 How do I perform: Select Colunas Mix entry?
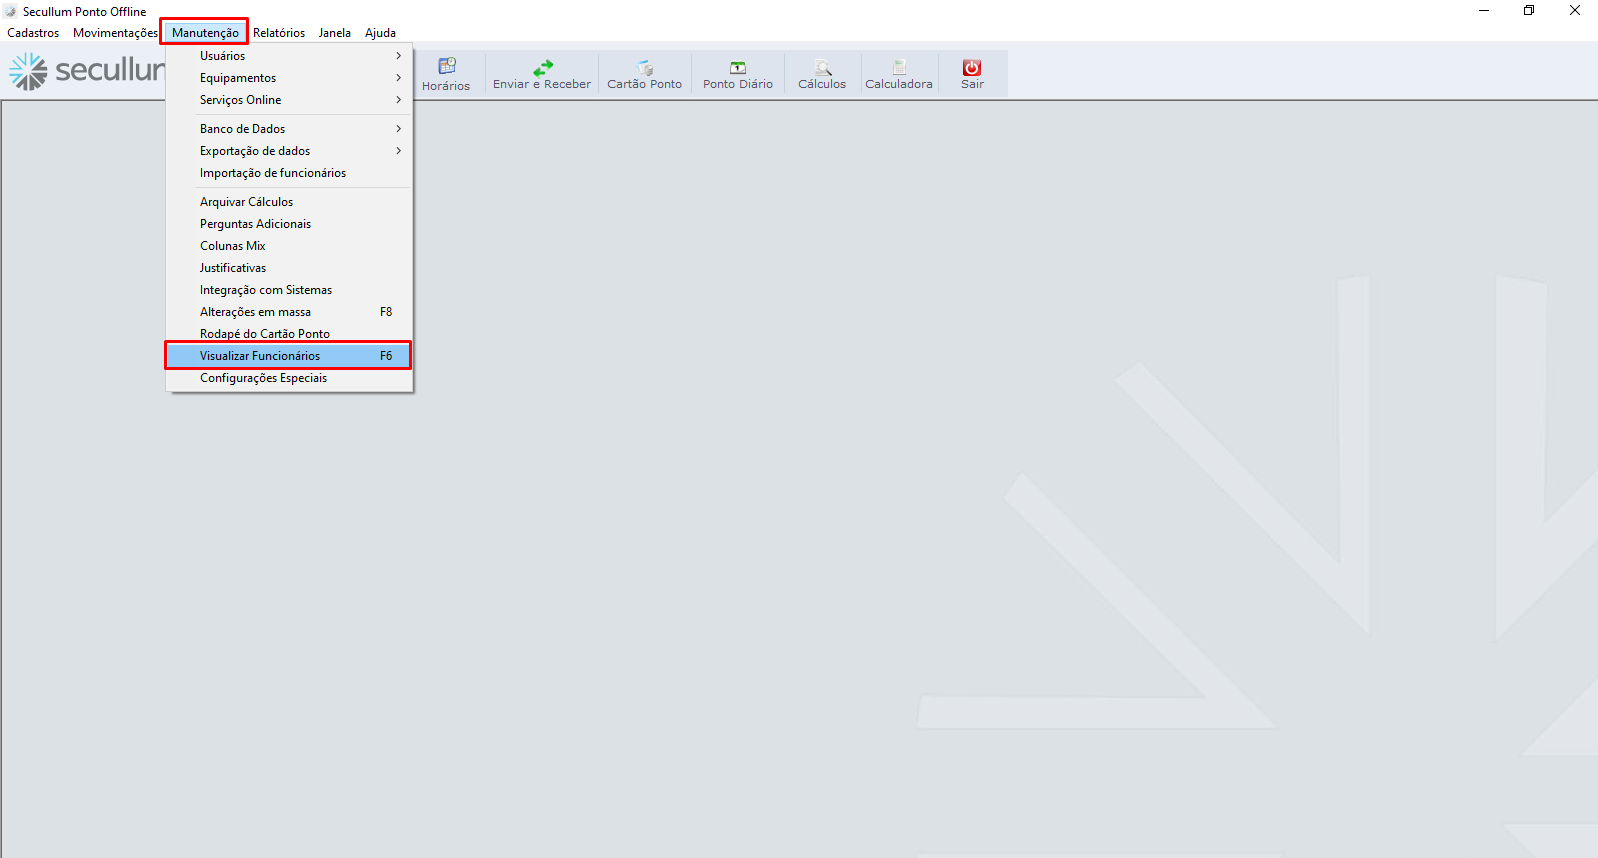289,246
